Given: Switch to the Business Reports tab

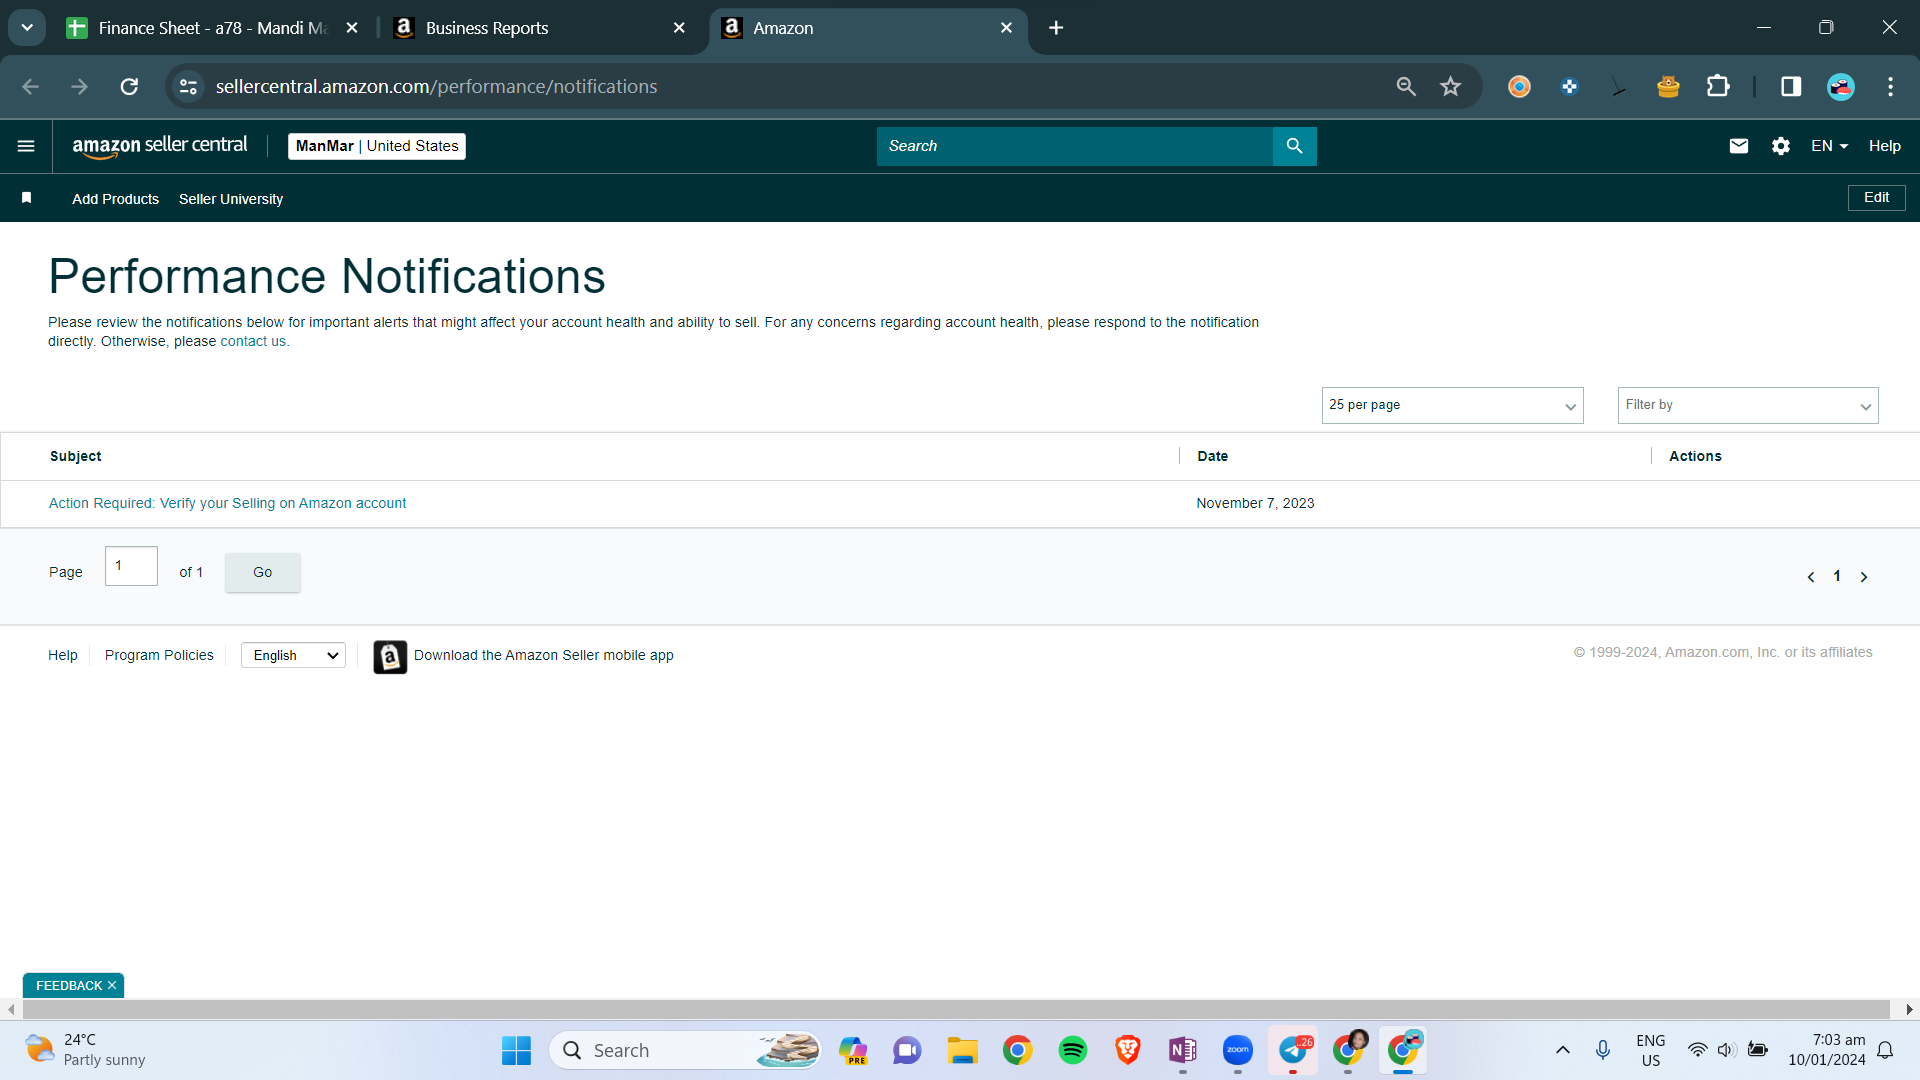Looking at the screenshot, I should pos(540,28).
